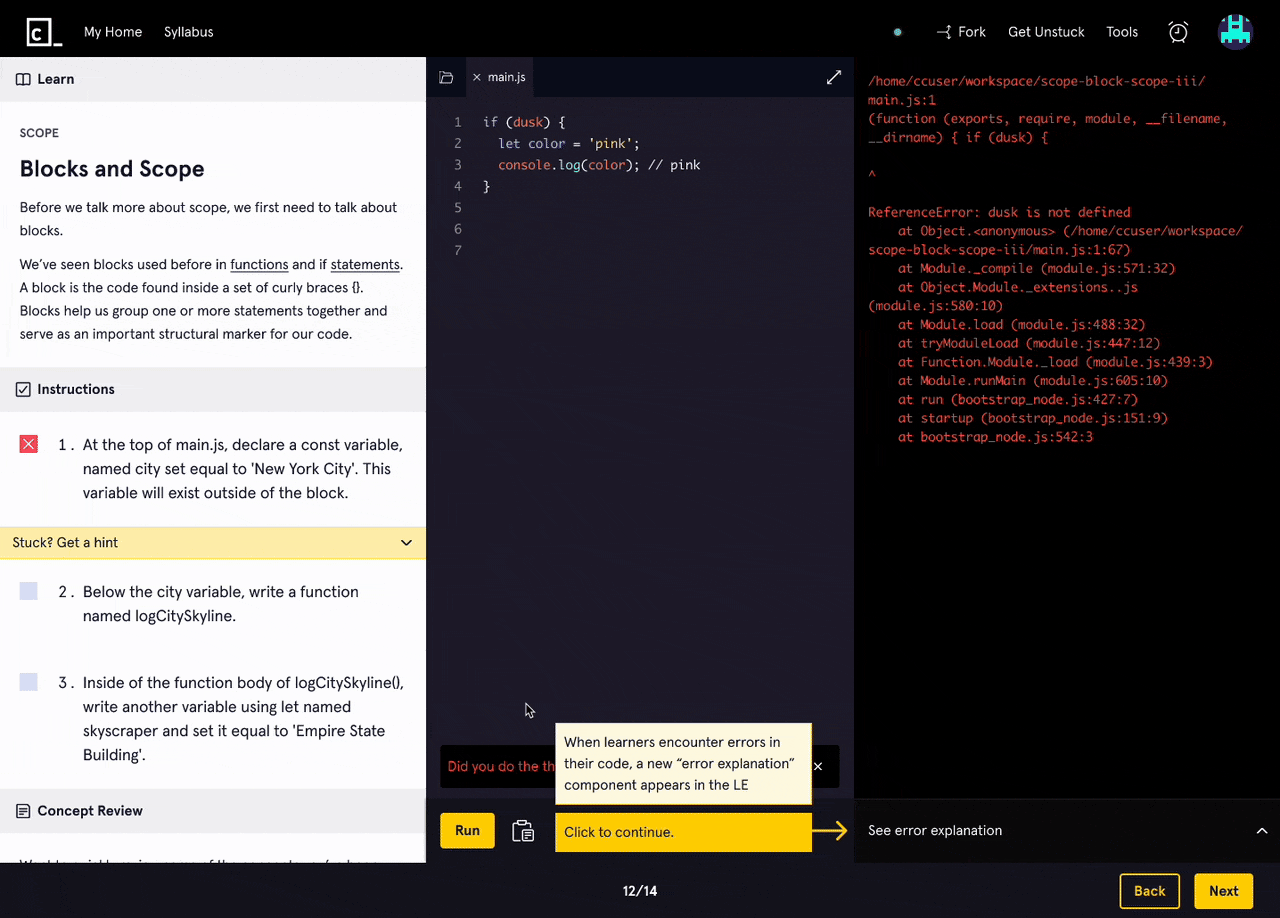Click the teal connection status dot

[897, 32]
